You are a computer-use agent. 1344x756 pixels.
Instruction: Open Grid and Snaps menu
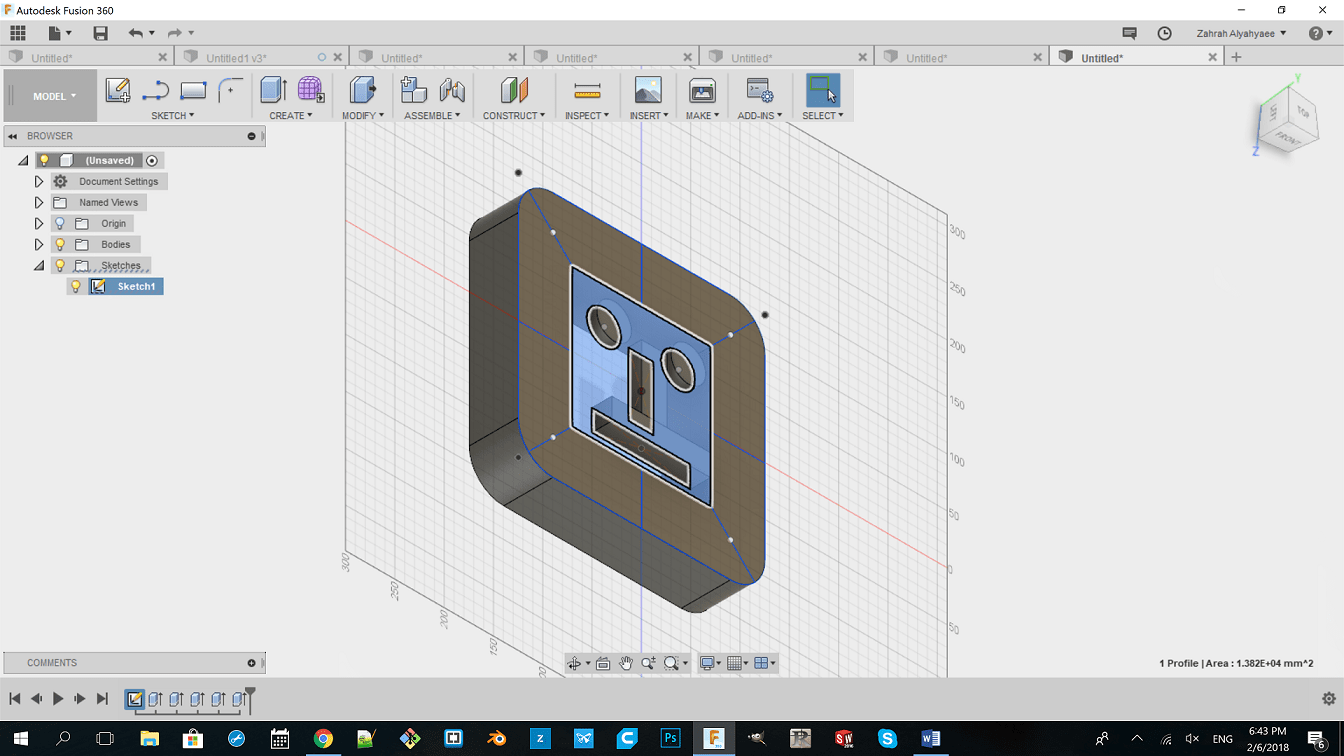tap(738, 663)
